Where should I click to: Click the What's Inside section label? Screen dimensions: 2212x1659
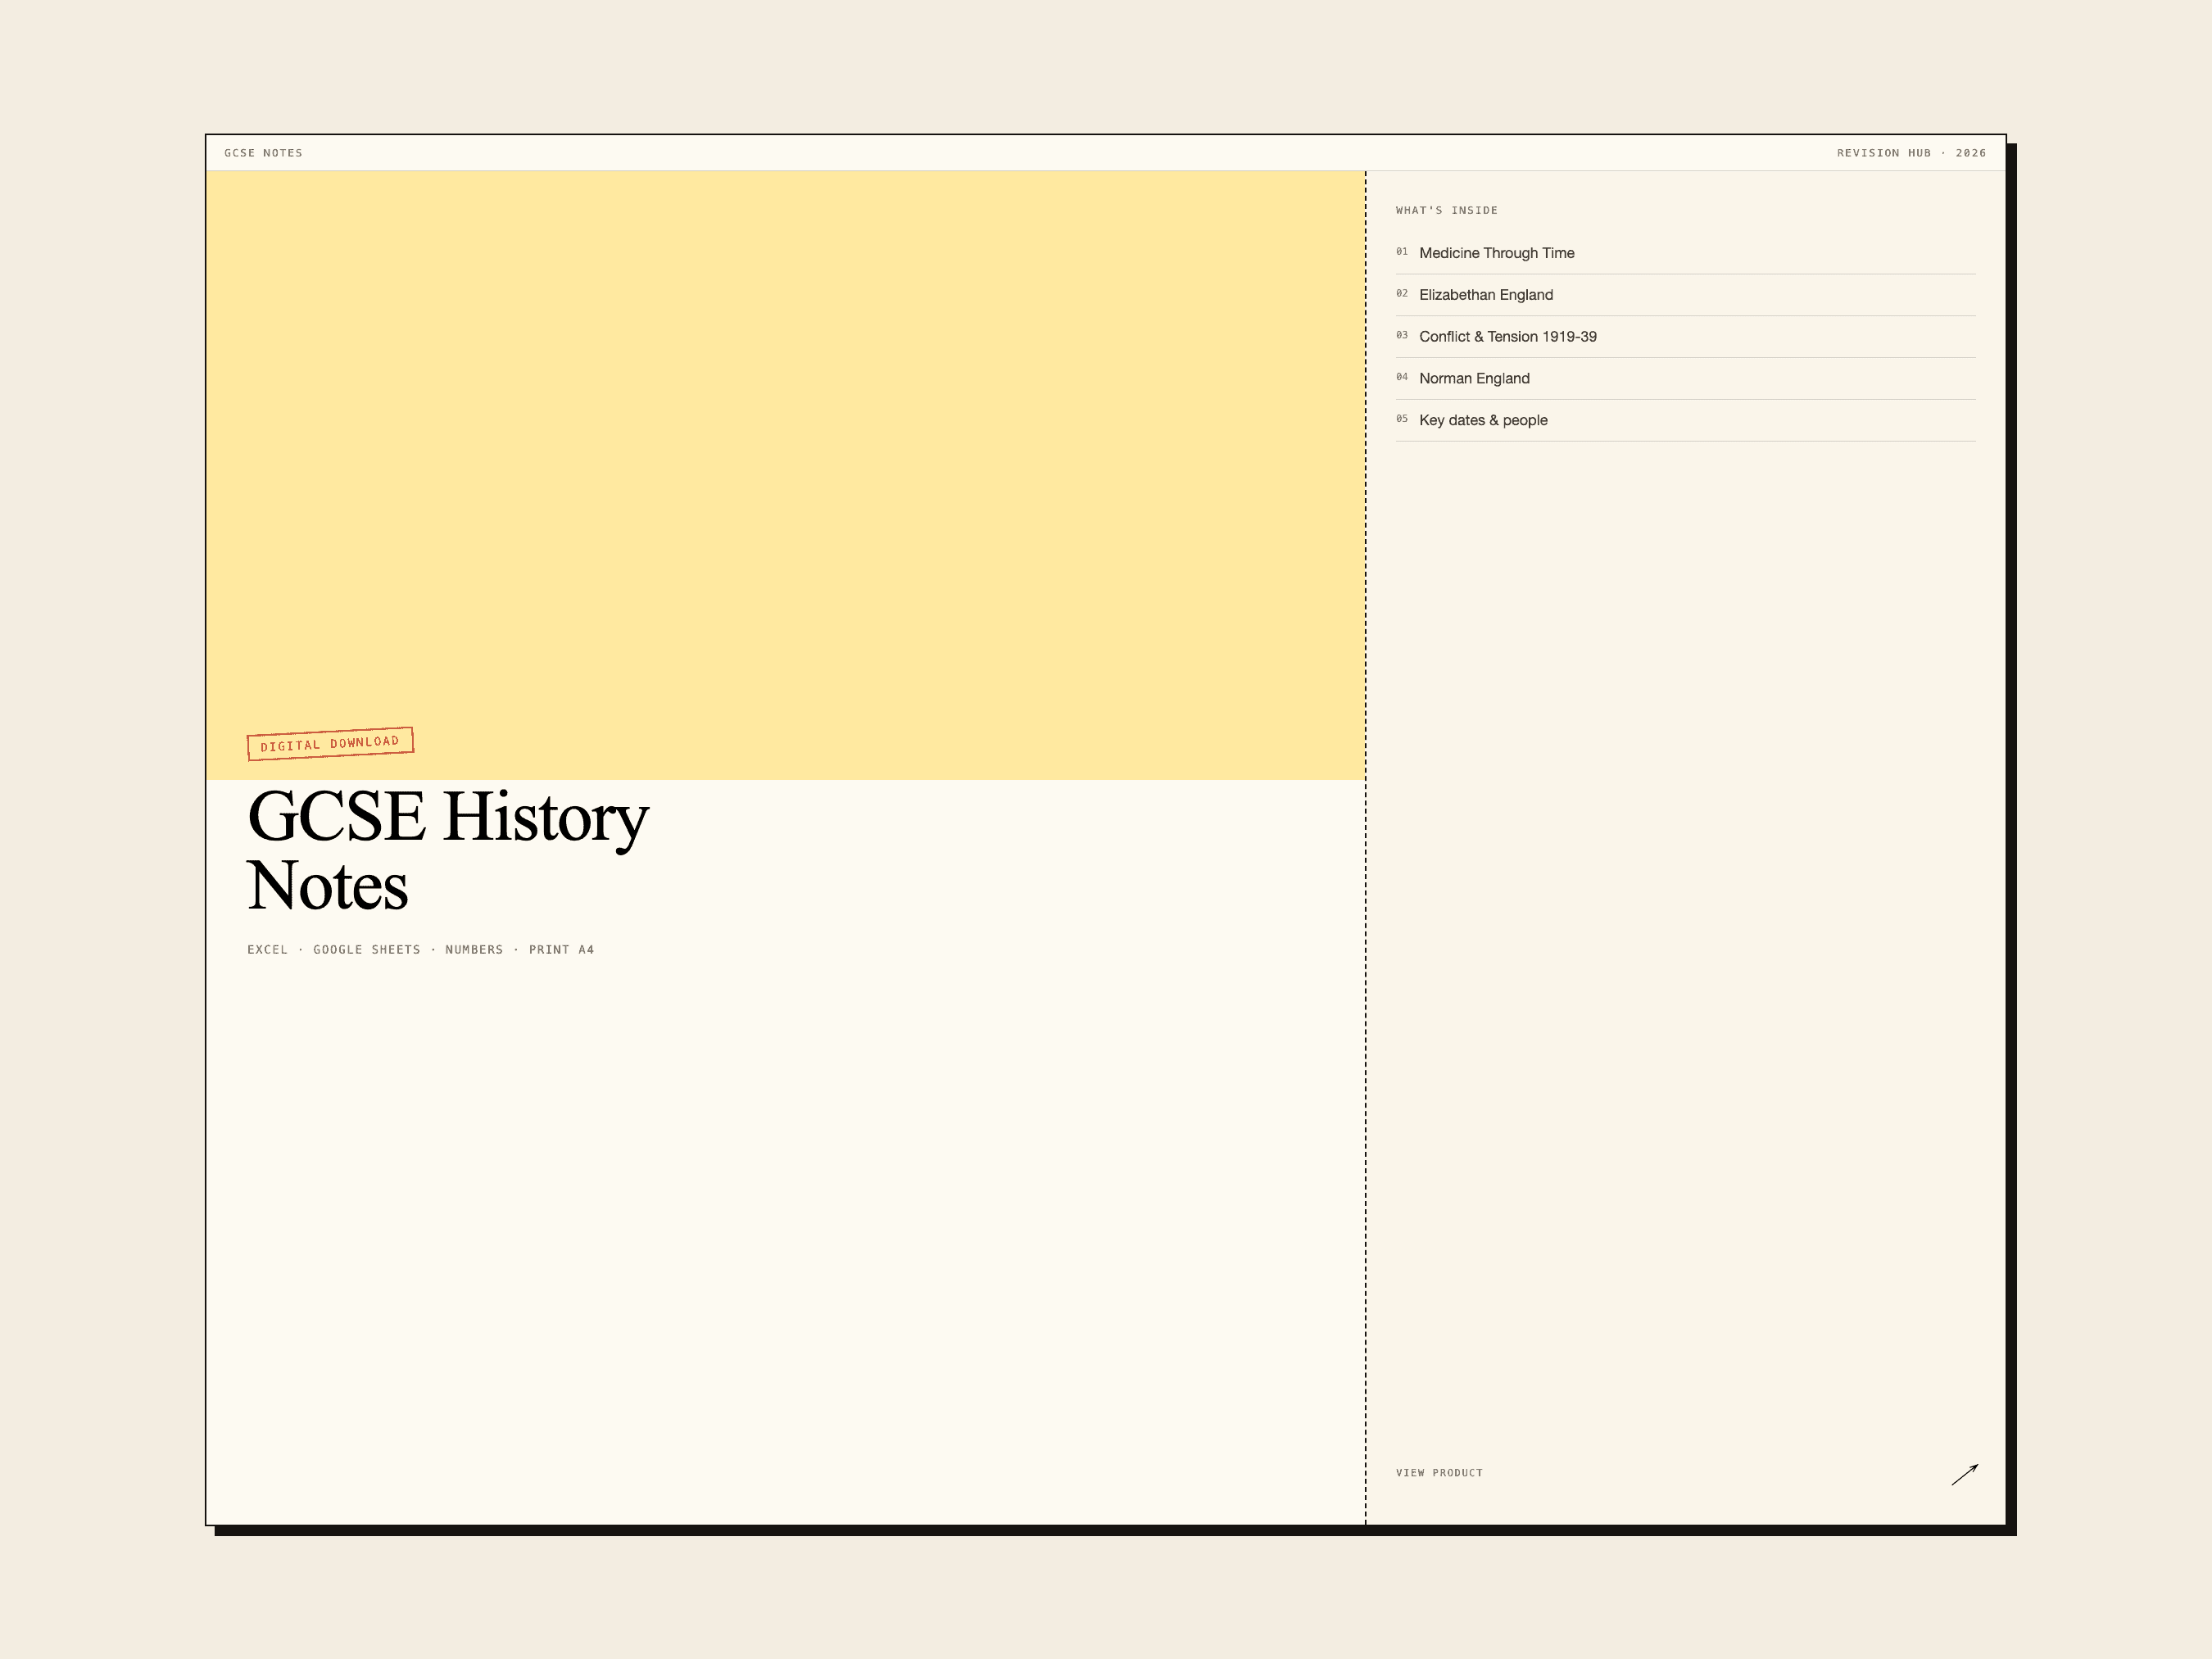click(x=1446, y=210)
